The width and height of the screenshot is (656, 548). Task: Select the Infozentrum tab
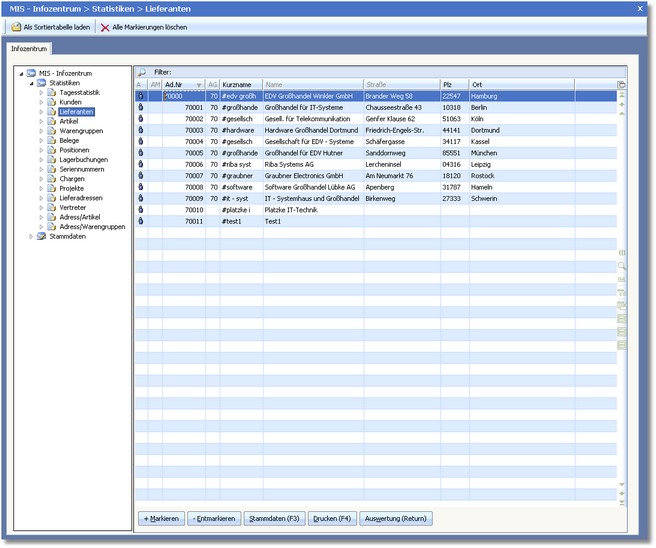click(x=30, y=48)
